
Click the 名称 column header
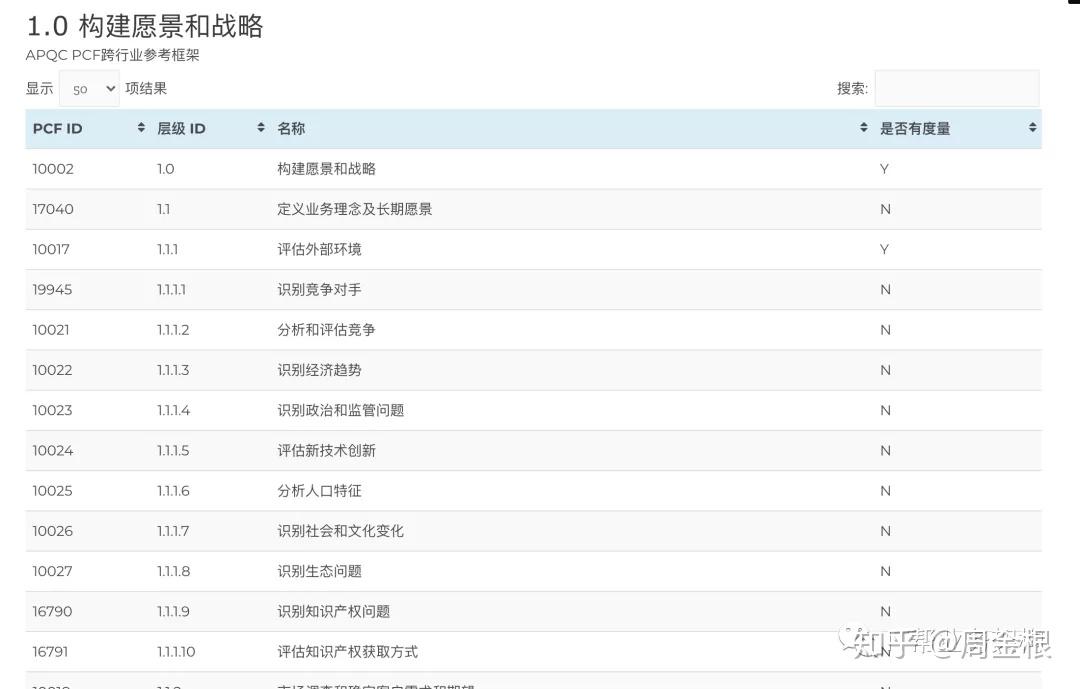(x=290, y=128)
